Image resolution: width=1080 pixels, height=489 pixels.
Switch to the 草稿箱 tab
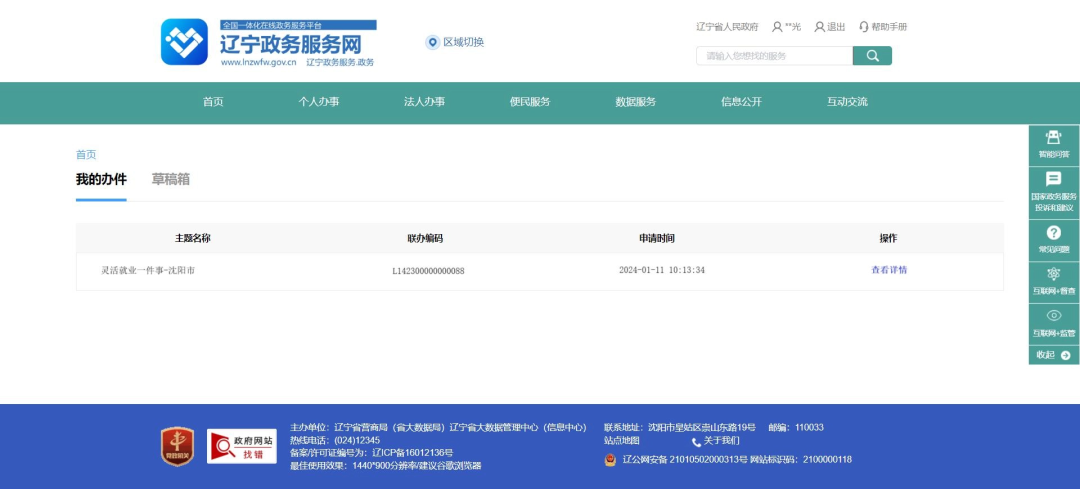[x=170, y=180]
